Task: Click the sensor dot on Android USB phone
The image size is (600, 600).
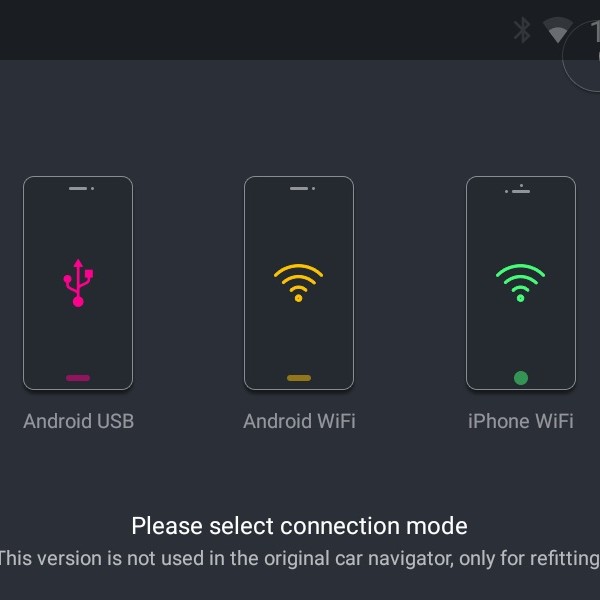Action: pyautogui.click(x=92, y=188)
